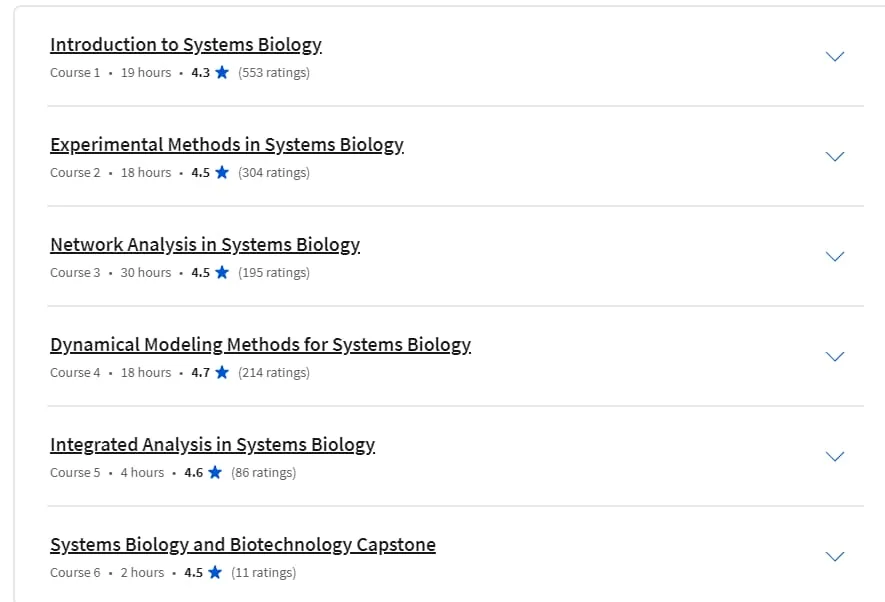Click the star icon in Course 3 row
Viewport: 885px width, 602px height.
pyautogui.click(x=222, y=272)
